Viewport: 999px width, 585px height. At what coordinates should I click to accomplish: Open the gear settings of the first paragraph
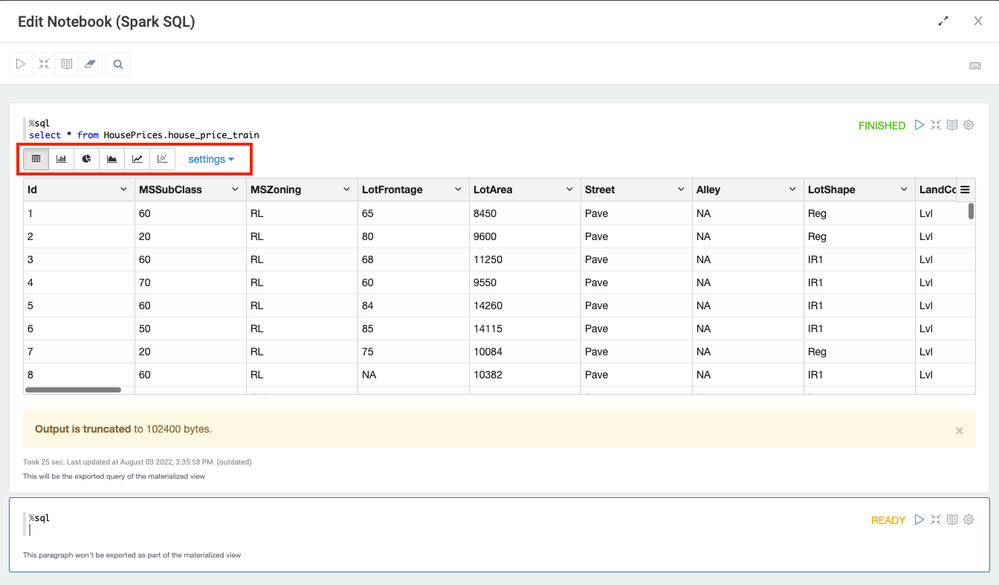click(x=968, y=125)
